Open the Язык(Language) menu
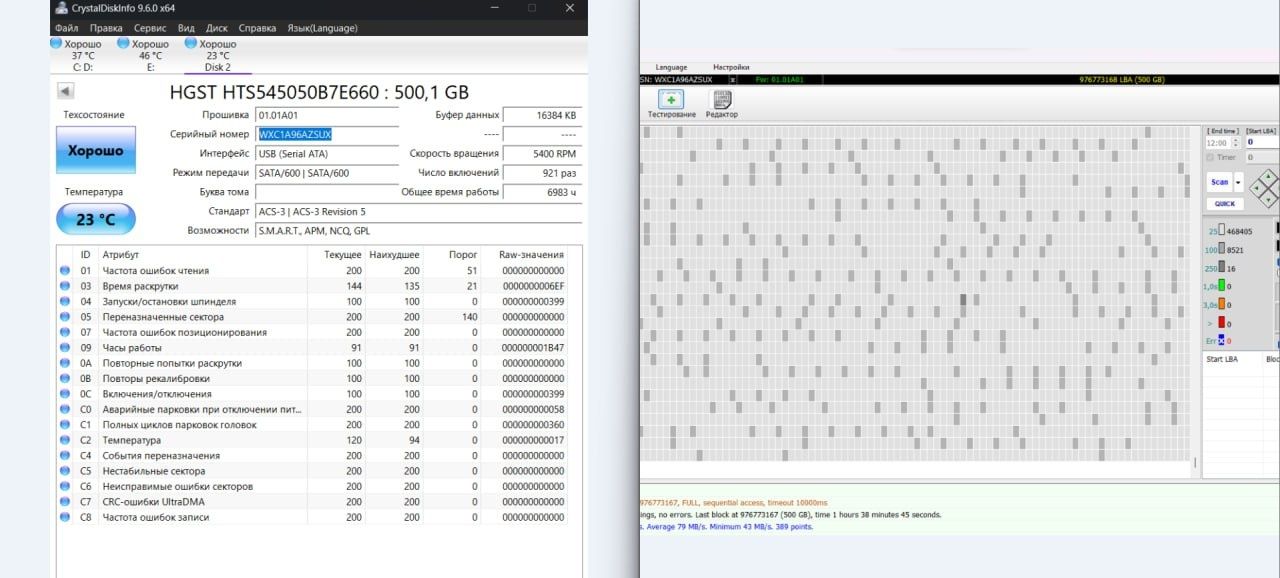Viewport: 1280px width, 578px height. click(322, 28)
